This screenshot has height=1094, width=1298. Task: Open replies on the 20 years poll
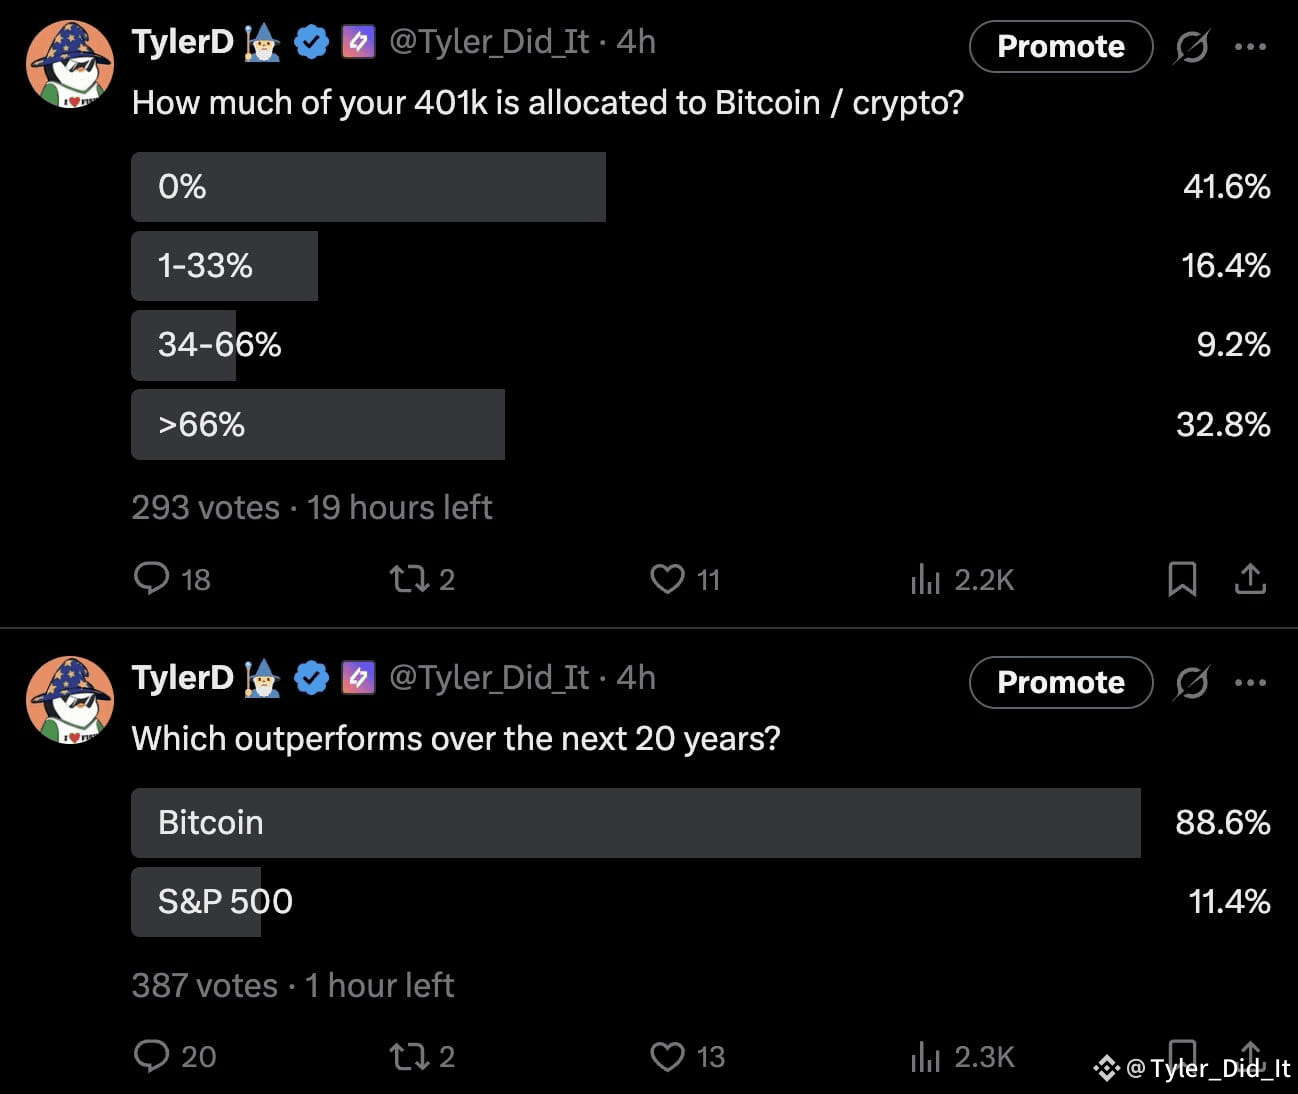point(175,1056)
